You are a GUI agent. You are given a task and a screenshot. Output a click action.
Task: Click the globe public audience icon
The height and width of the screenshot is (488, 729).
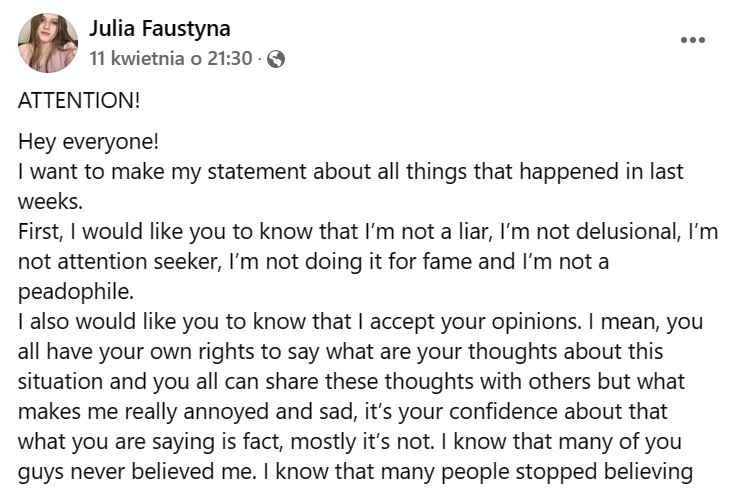click(x=276, y=59)
